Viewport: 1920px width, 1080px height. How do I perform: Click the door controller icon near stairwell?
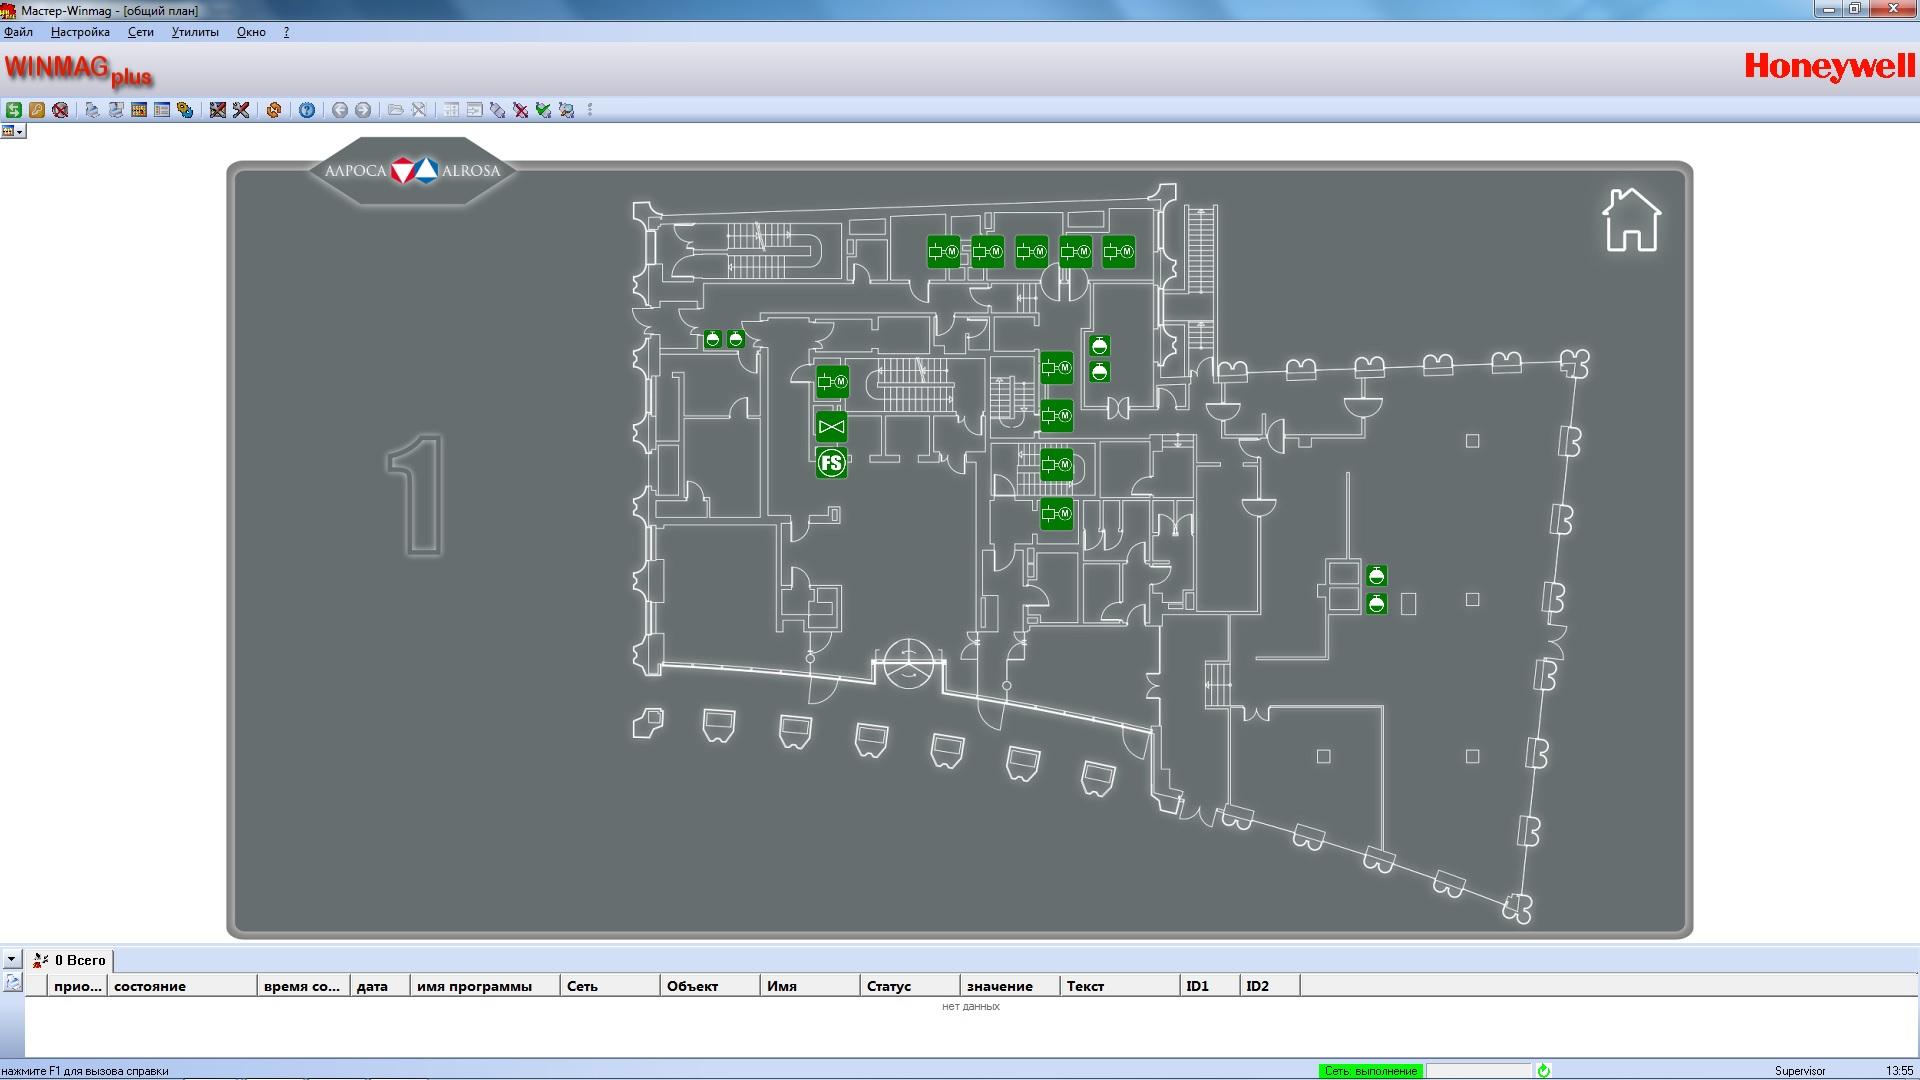click(x=831, y=381)
